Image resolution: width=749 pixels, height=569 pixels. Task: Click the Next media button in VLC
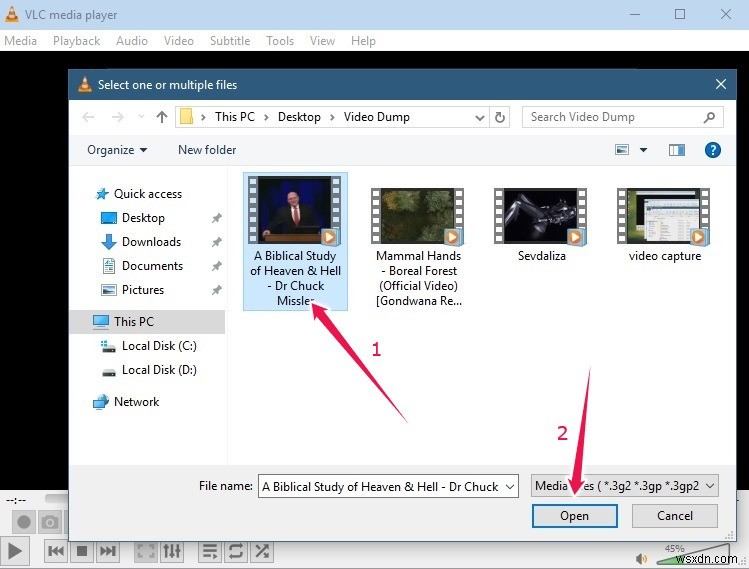pyautogui.click(x=107, y=551)
